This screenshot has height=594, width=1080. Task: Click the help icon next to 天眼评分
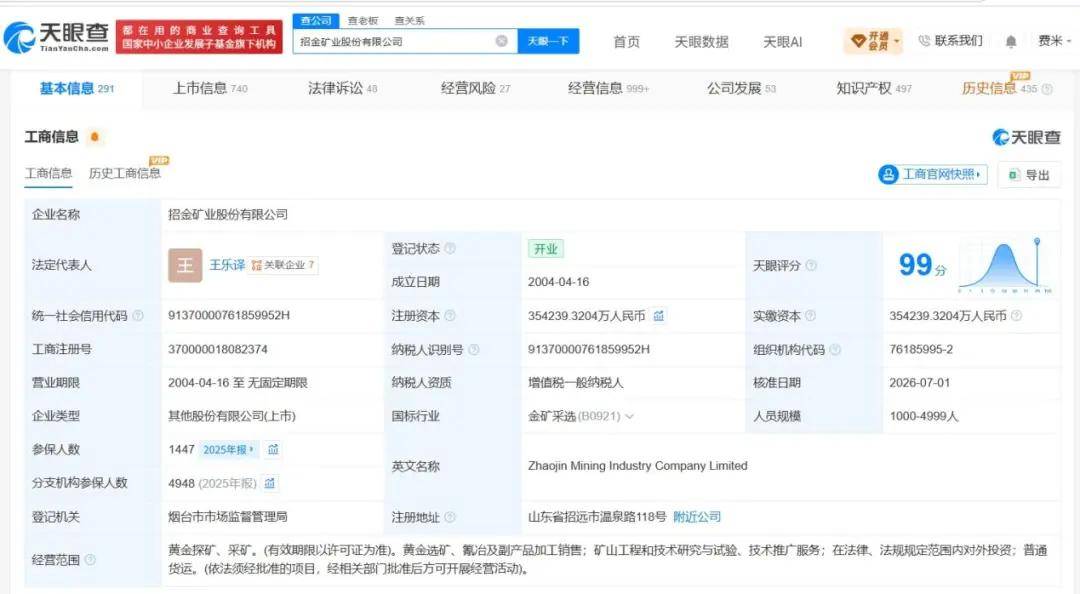811,265
